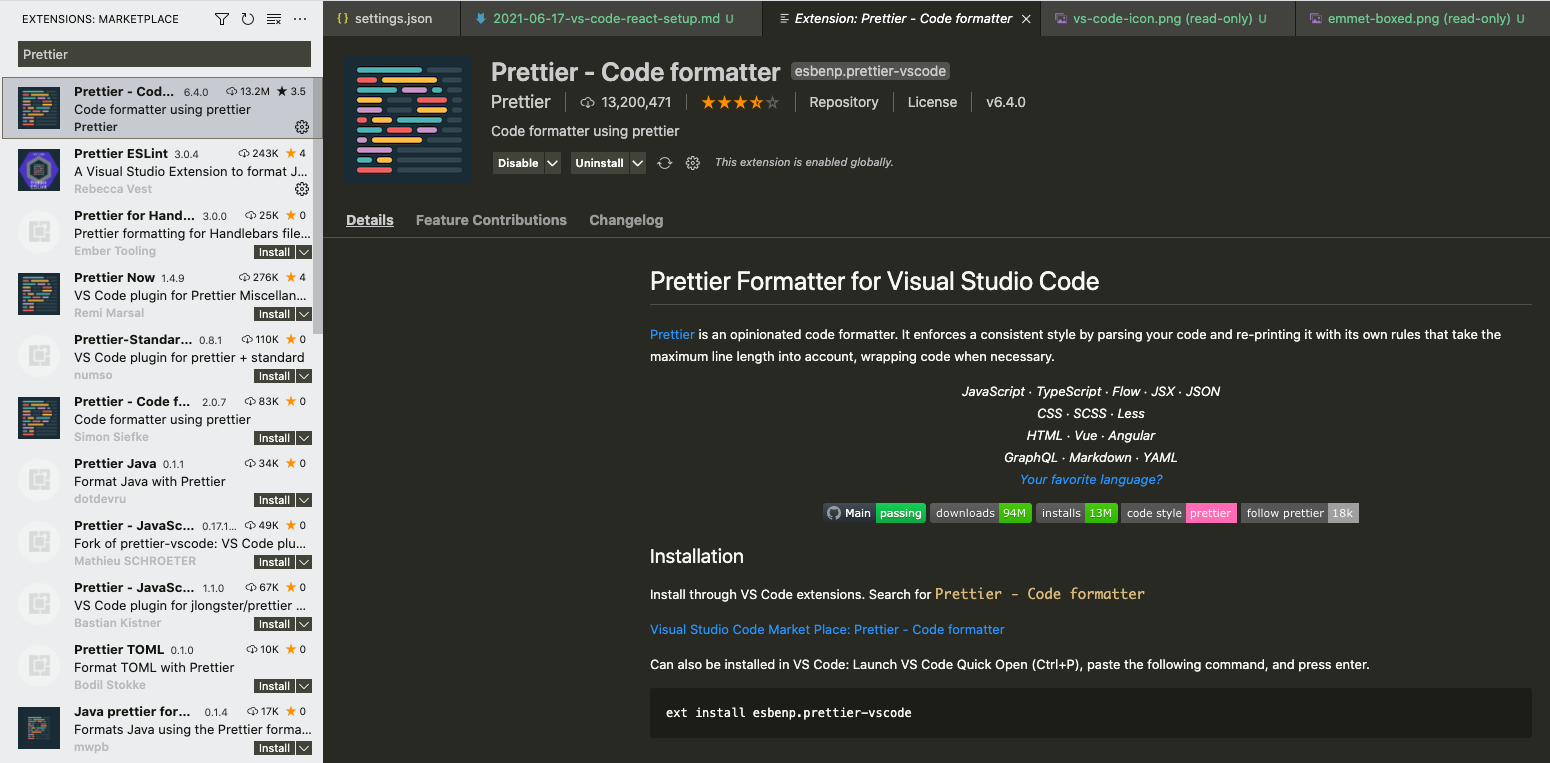Click Prettier Now extension icon
Viewport: 1550px width, 763px height.
39,294
